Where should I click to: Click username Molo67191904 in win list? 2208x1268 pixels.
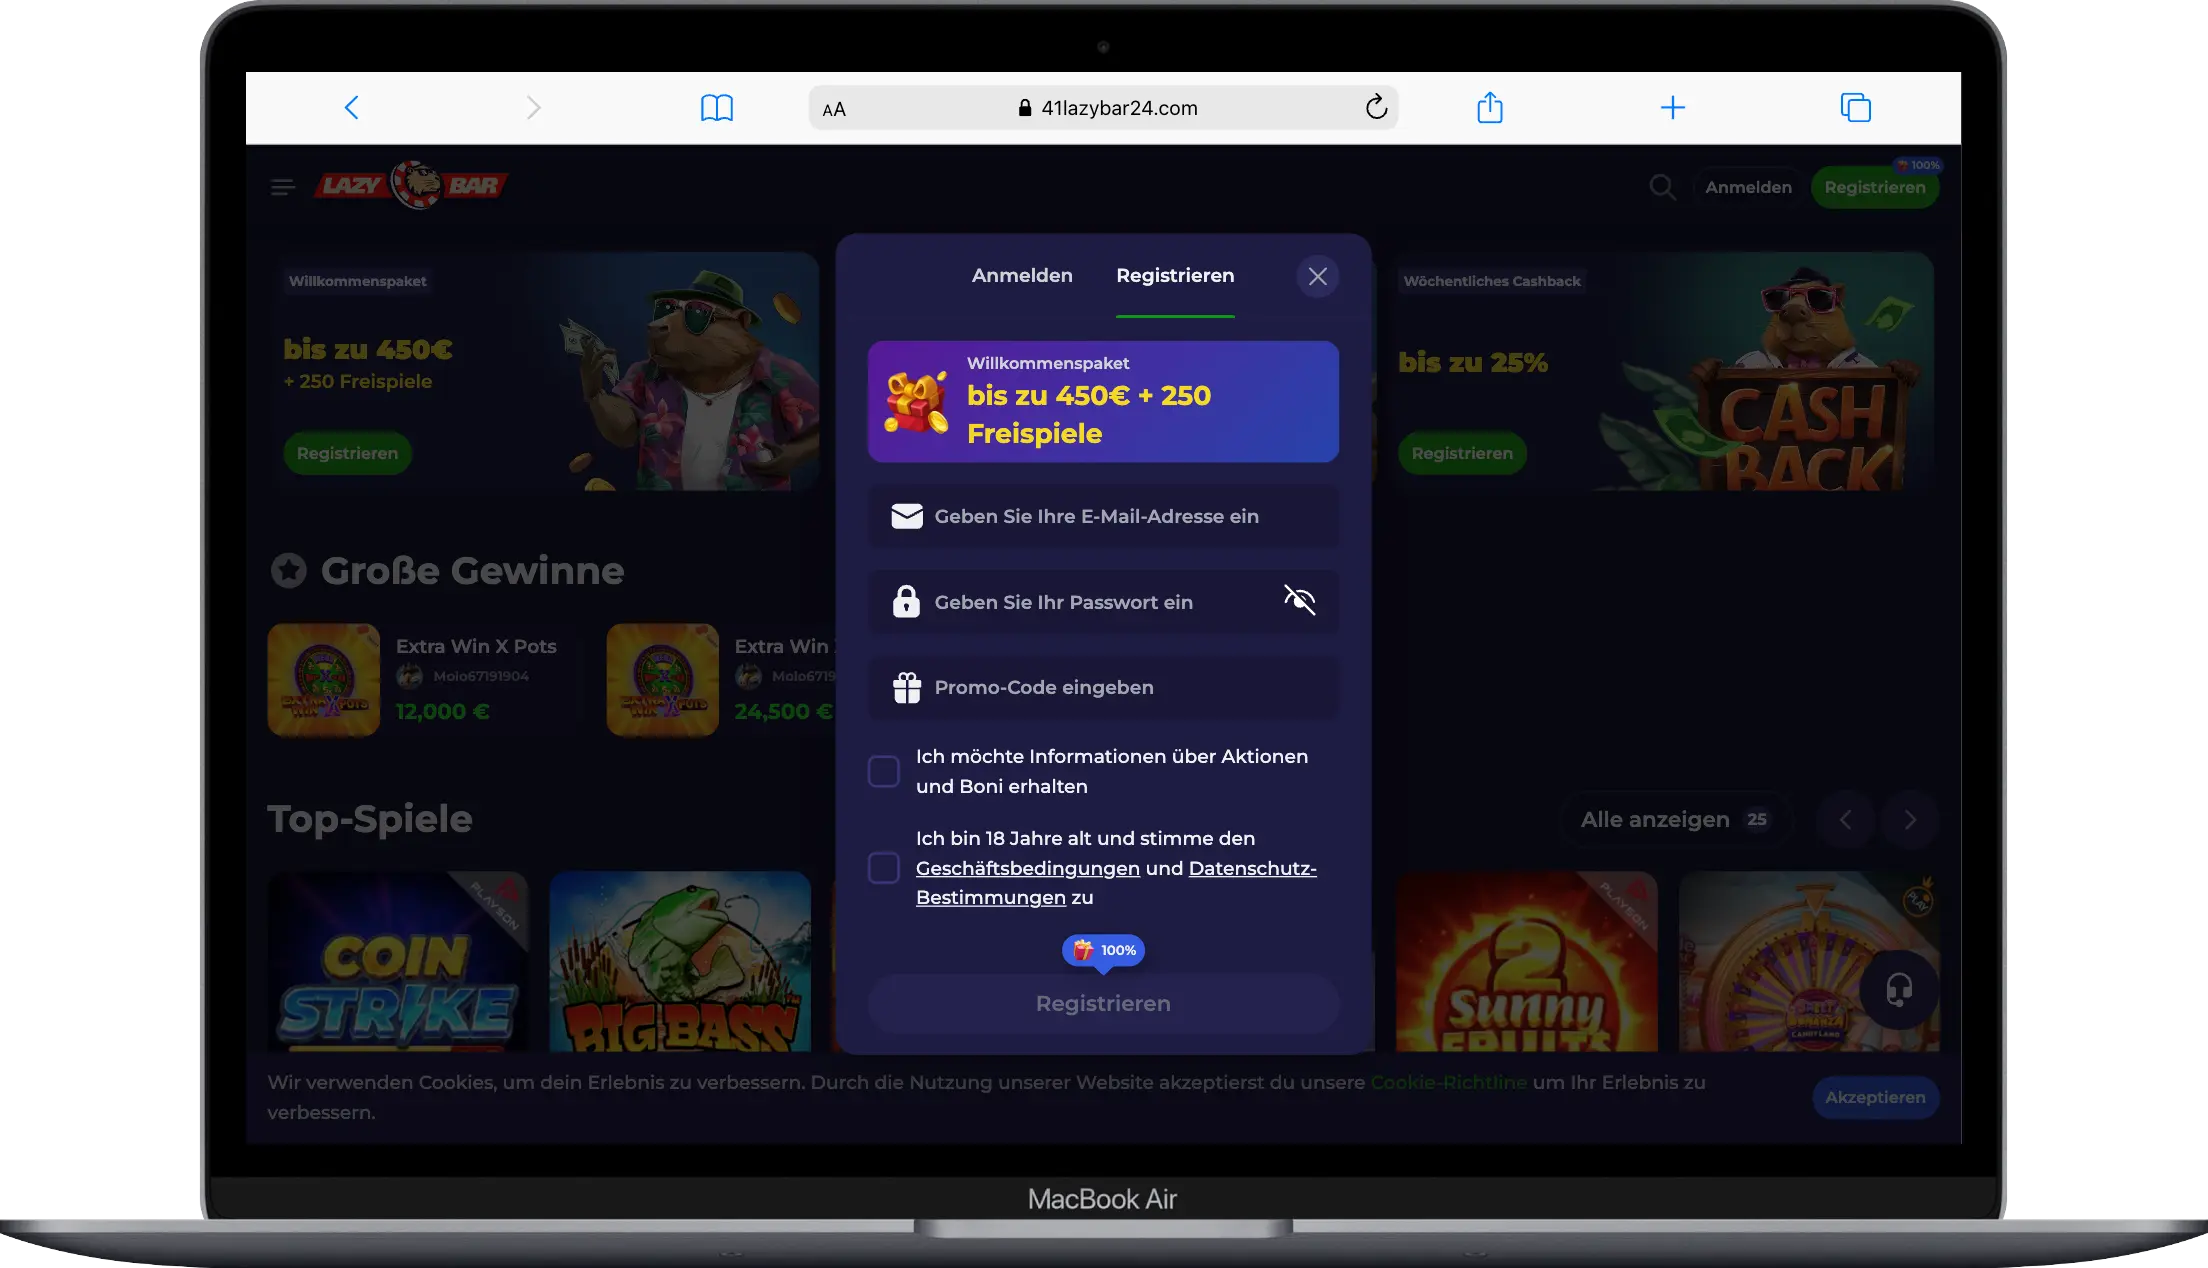point(481,677)
